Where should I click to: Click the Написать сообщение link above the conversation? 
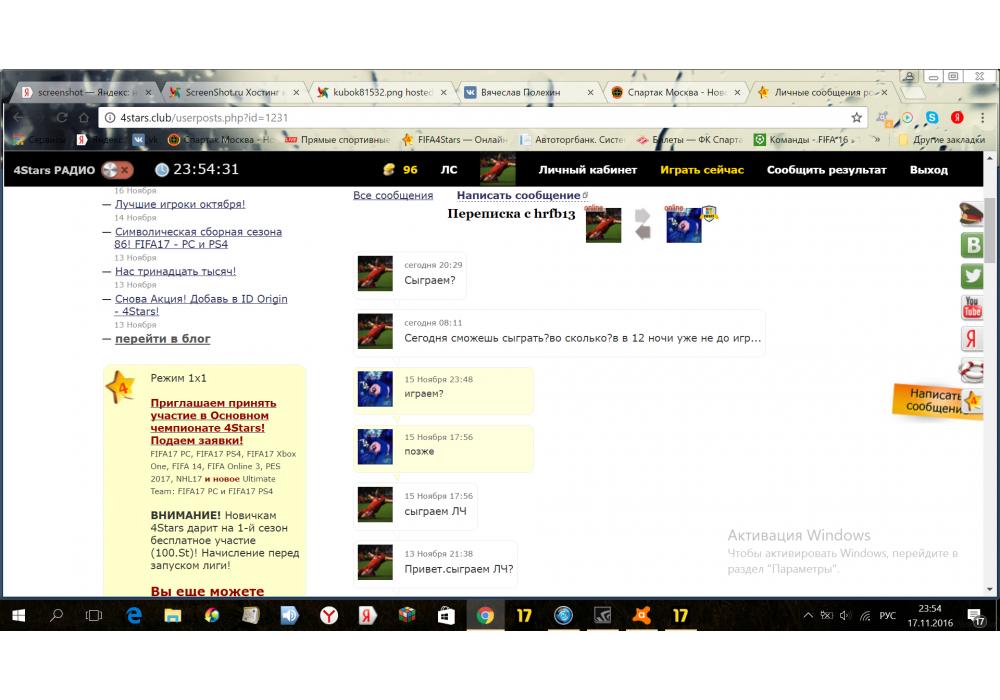[518, 196]
